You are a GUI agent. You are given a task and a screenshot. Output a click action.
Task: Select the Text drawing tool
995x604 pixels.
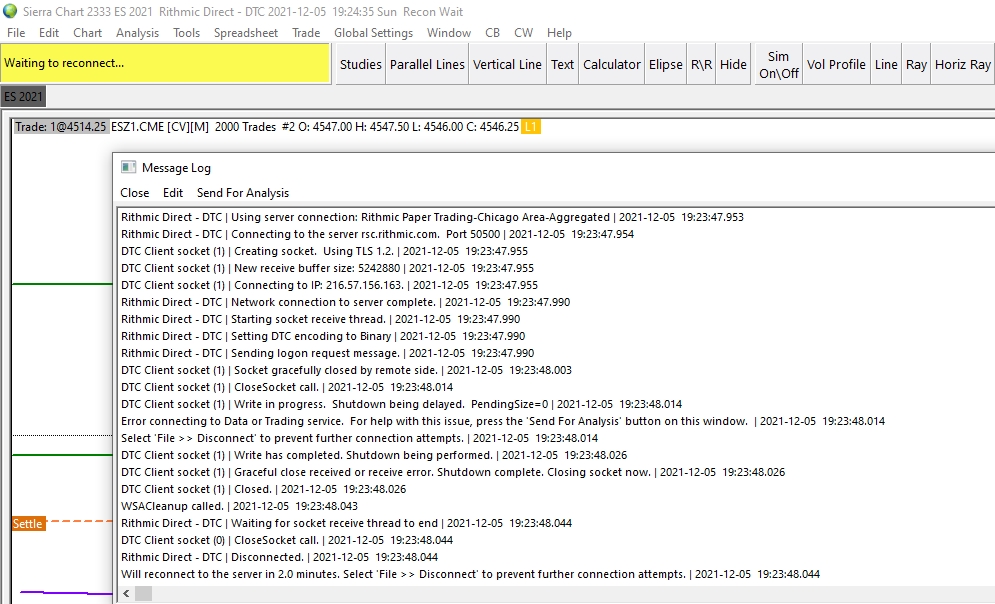562,64
